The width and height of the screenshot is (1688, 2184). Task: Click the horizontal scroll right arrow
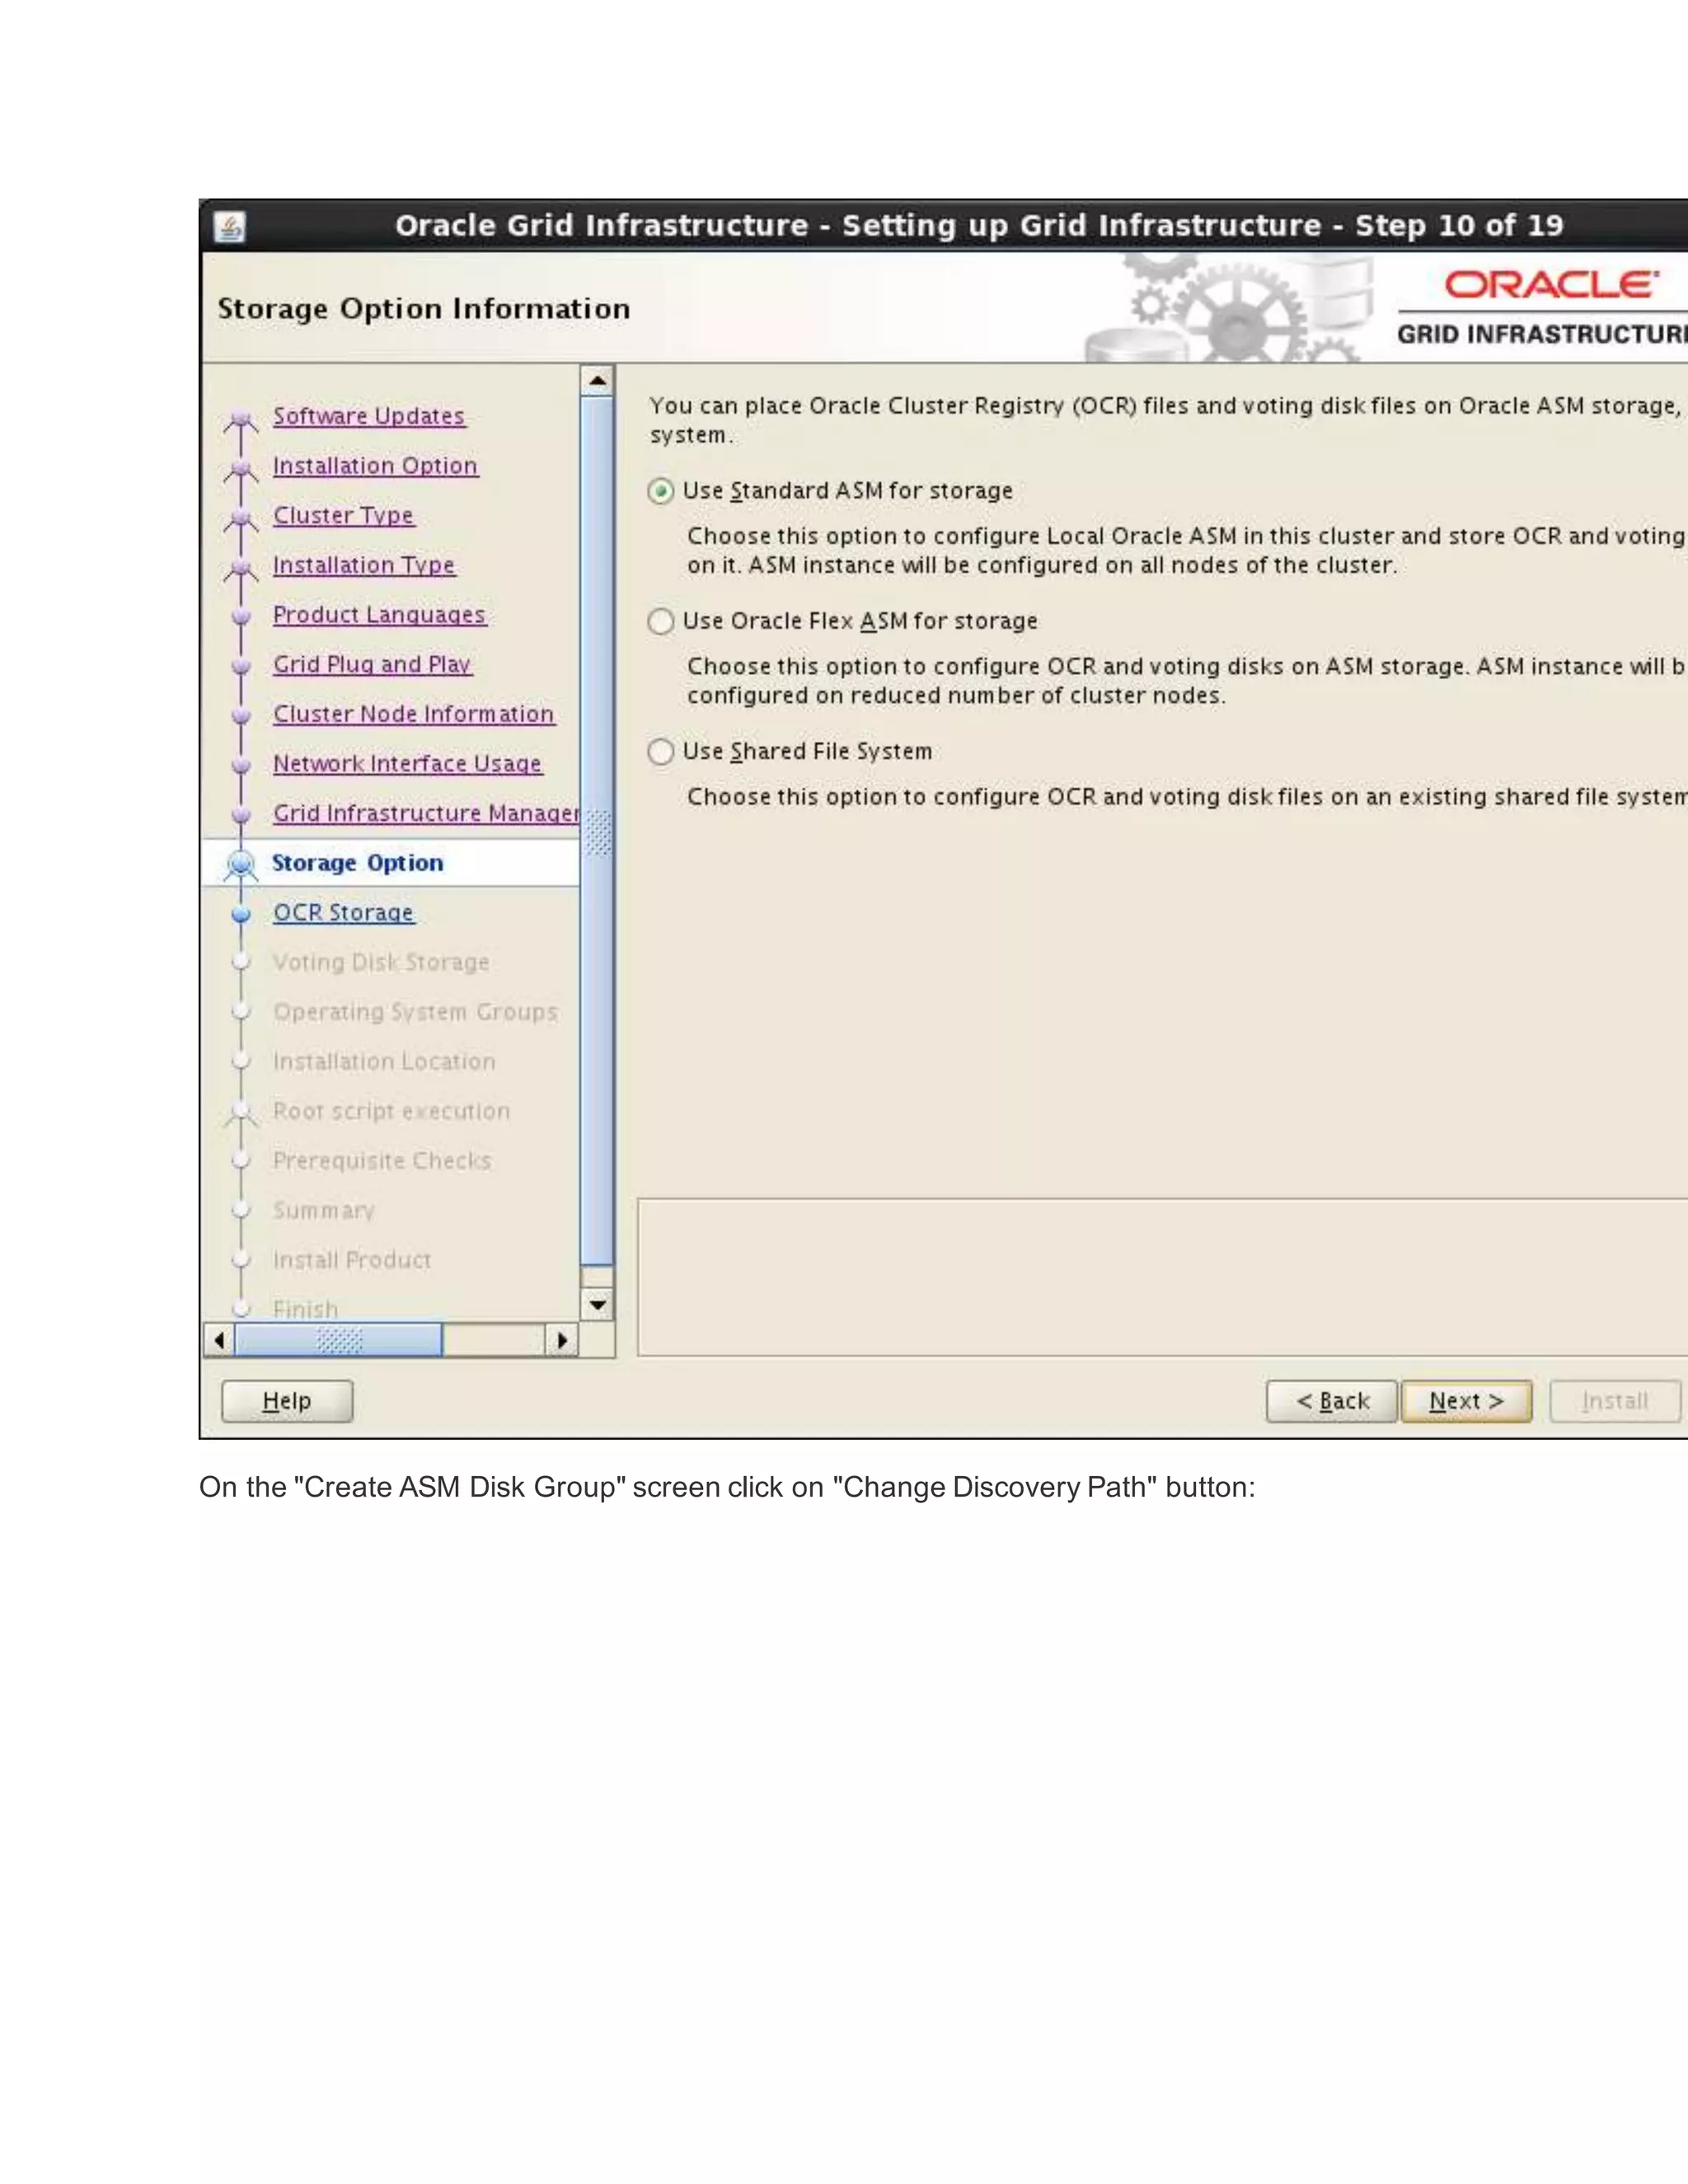click(x=562, y=1340)
